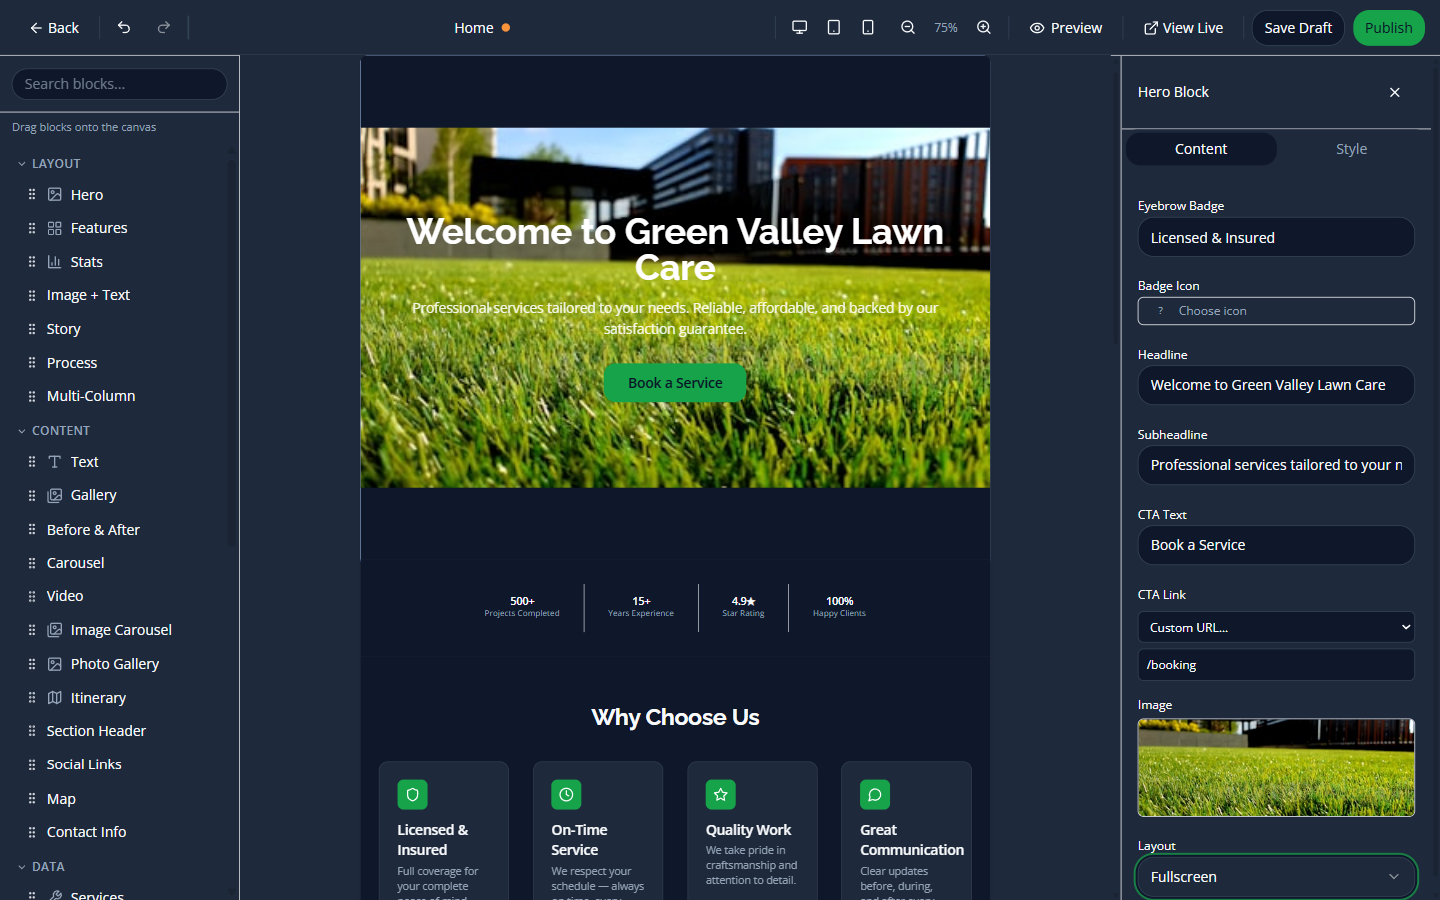Publish the site
The width and height of the screenshot is (1440, 900).
[x=1388, y=27]
